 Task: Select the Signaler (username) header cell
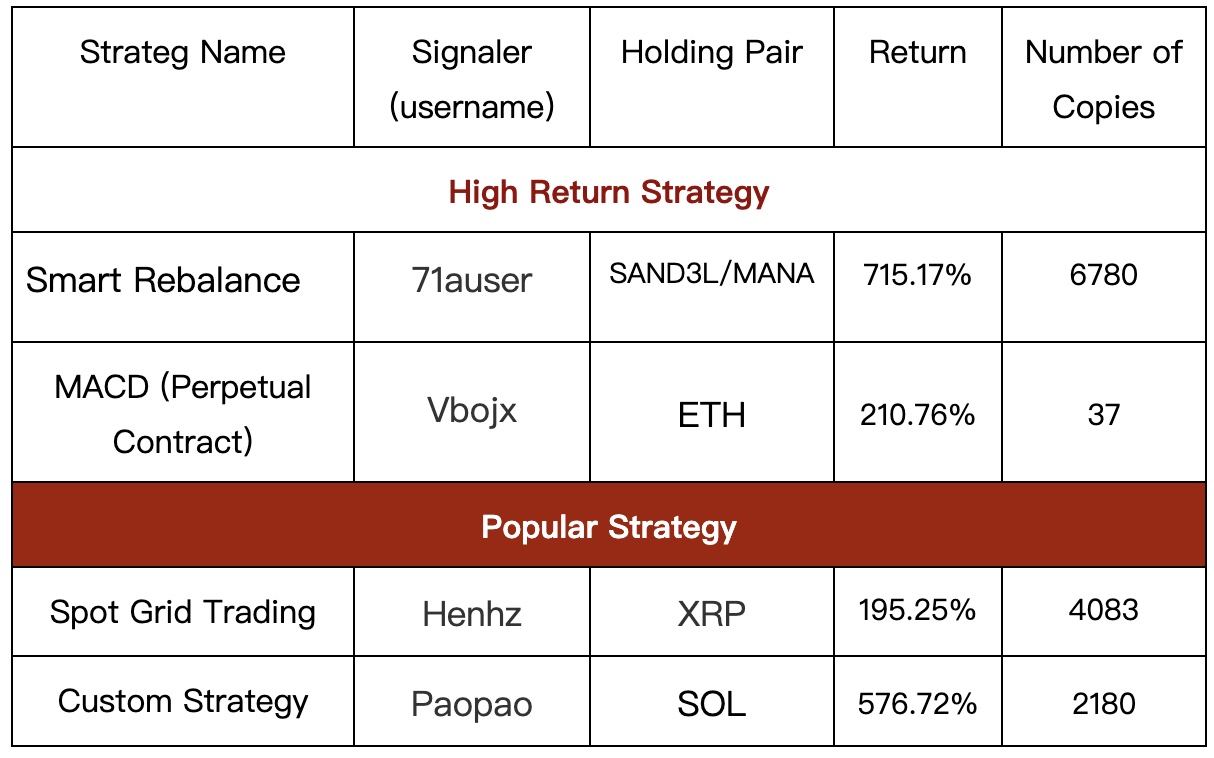pyautogui.click(x=471, y=79)
